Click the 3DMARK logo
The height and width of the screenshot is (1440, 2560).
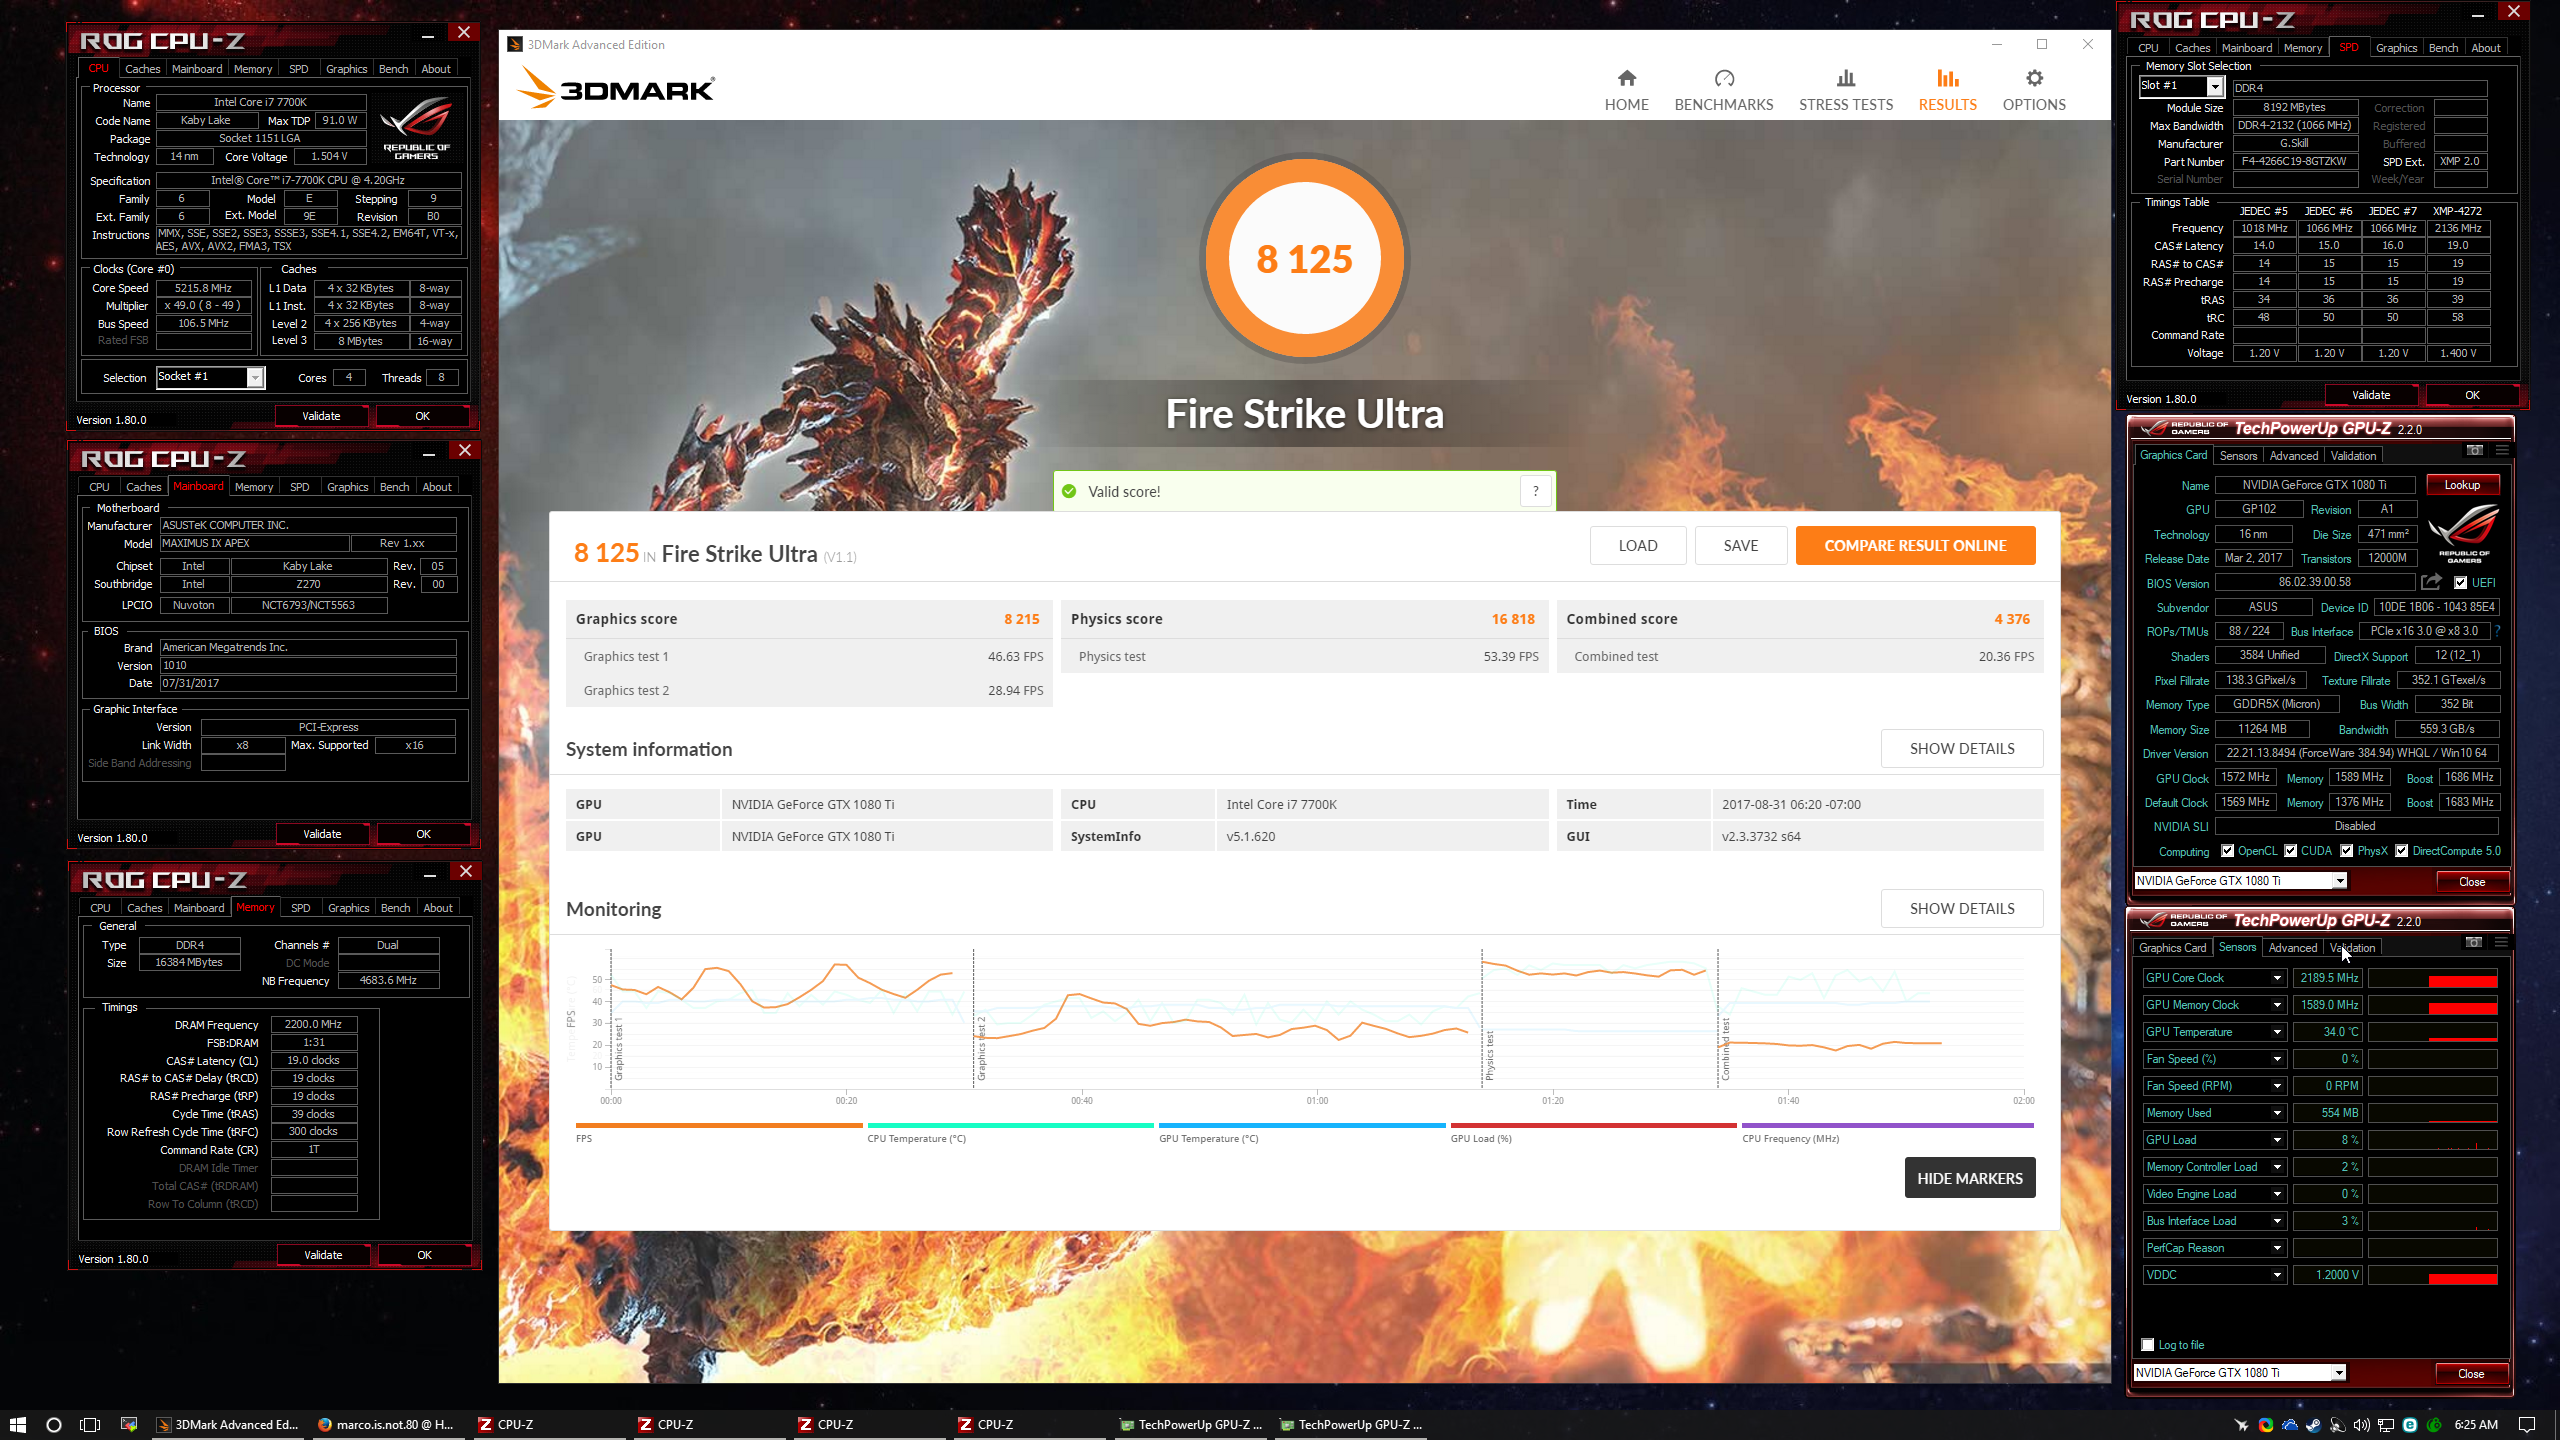[x=615, y=88]
